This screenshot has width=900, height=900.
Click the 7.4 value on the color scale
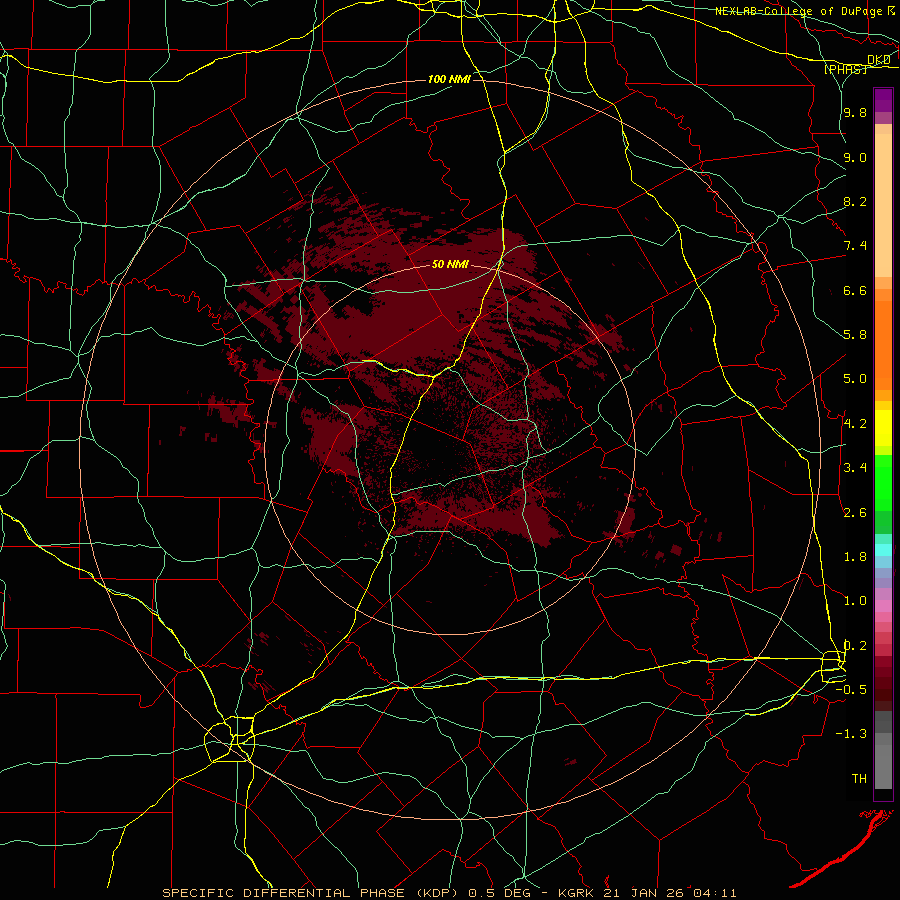[855, 246]
